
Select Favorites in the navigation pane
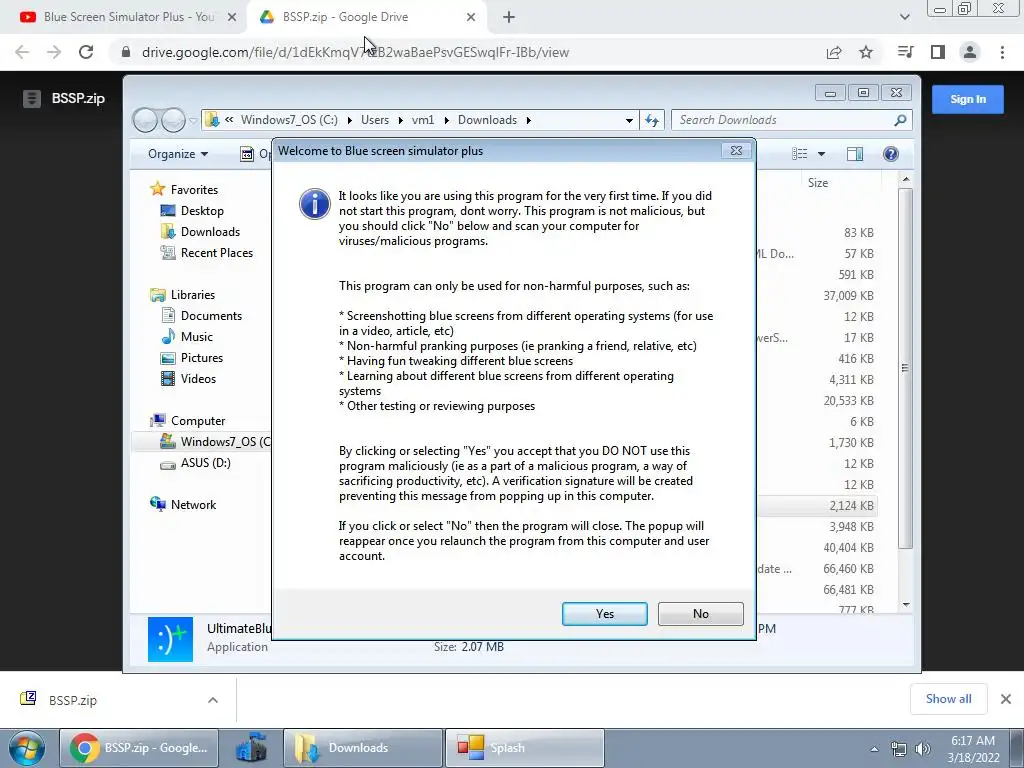point(194,189)
